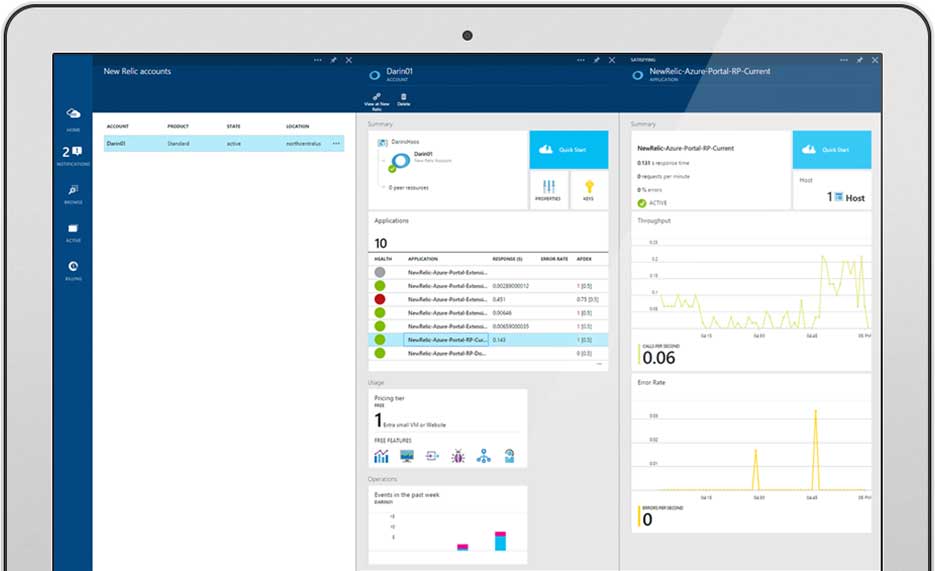Screen dimensions: 935x571
Task: Open Events in the past week chart
Action: click(447, 525)
